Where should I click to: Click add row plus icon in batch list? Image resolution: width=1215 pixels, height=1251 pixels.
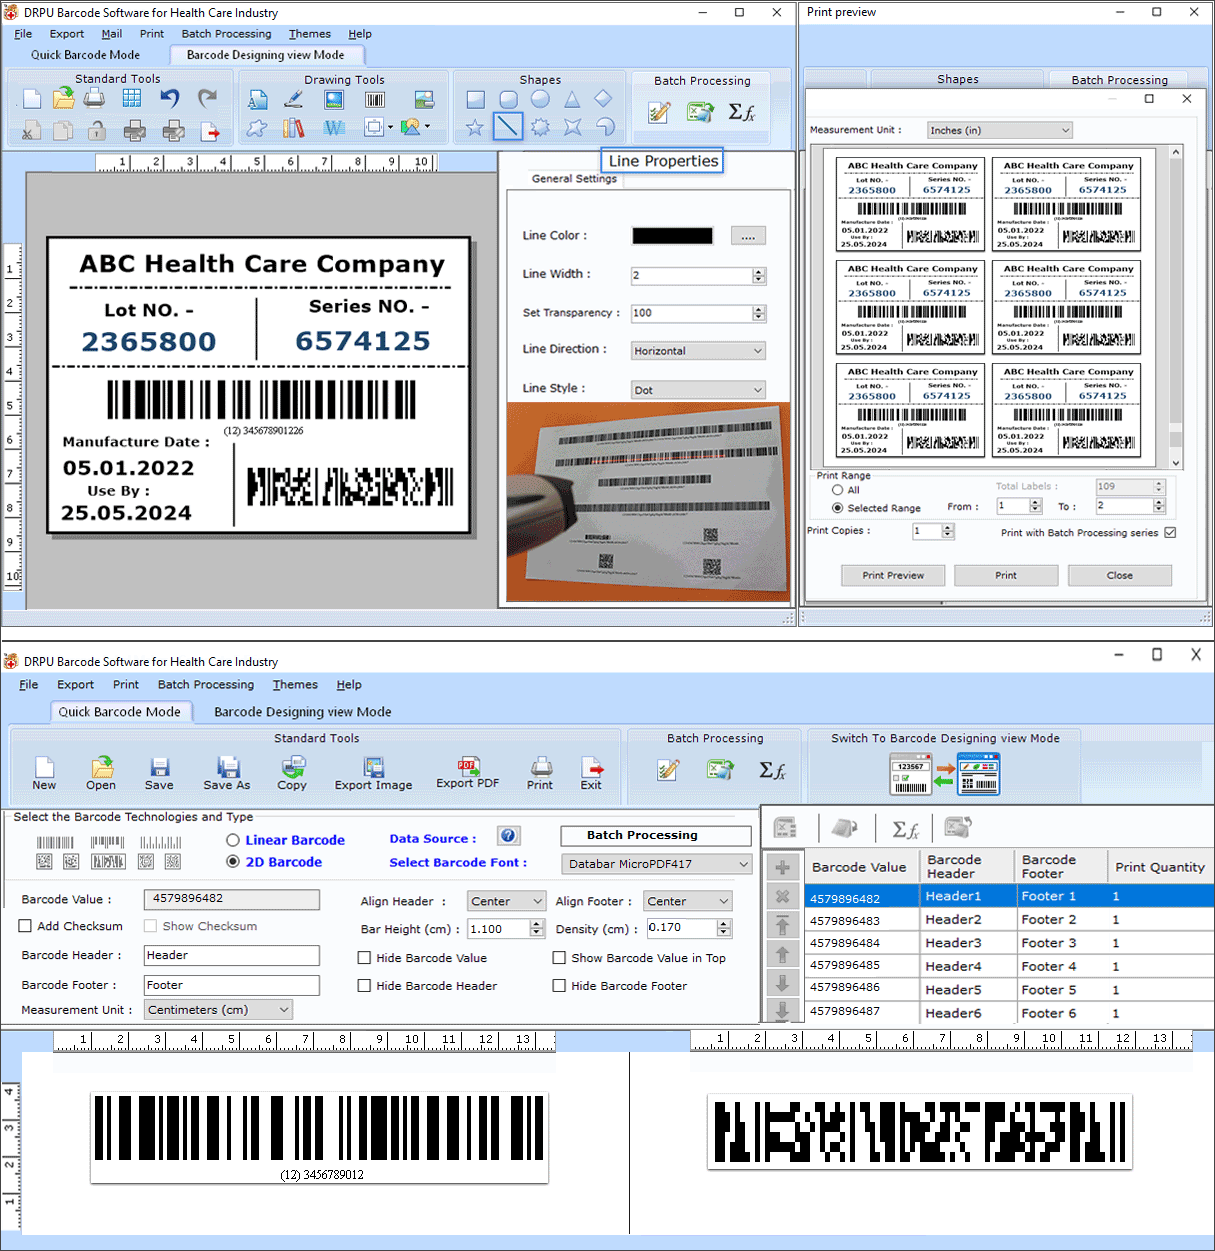tap(782, 868)
